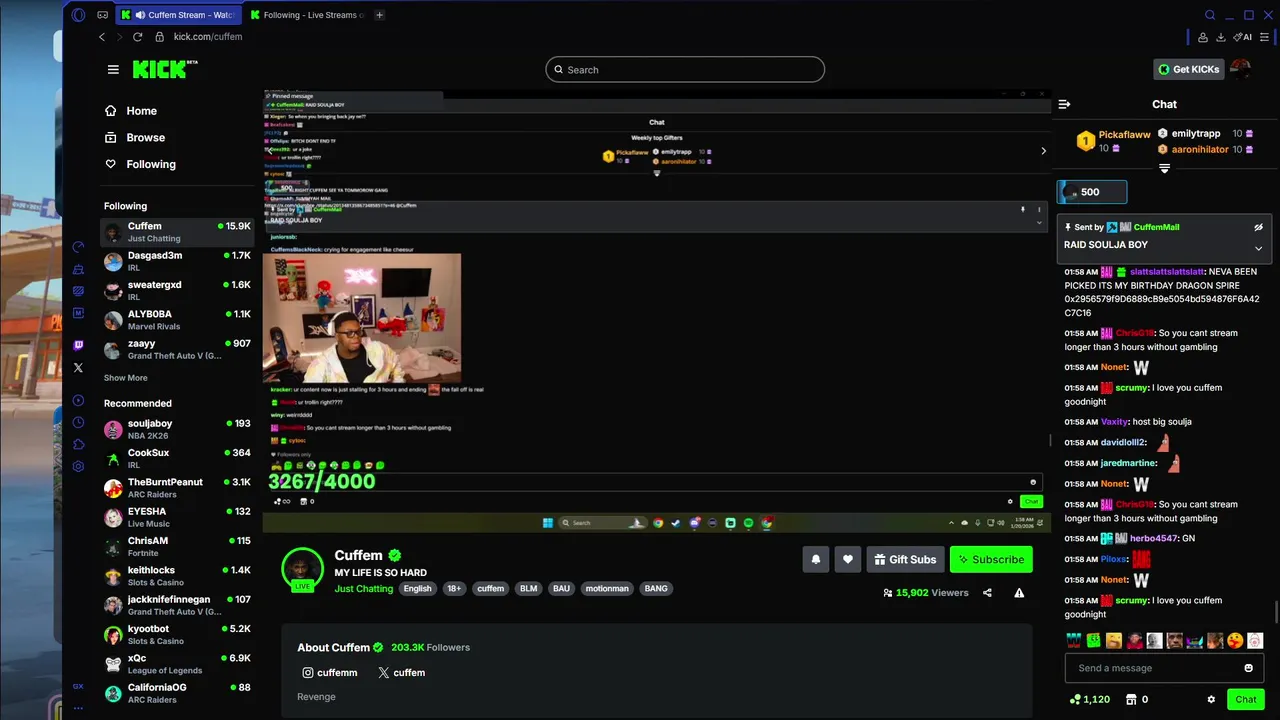Open Kick user avatar menu
Screen dimensions: 1280x720
pyautogui.click(x=1240, y=69)
